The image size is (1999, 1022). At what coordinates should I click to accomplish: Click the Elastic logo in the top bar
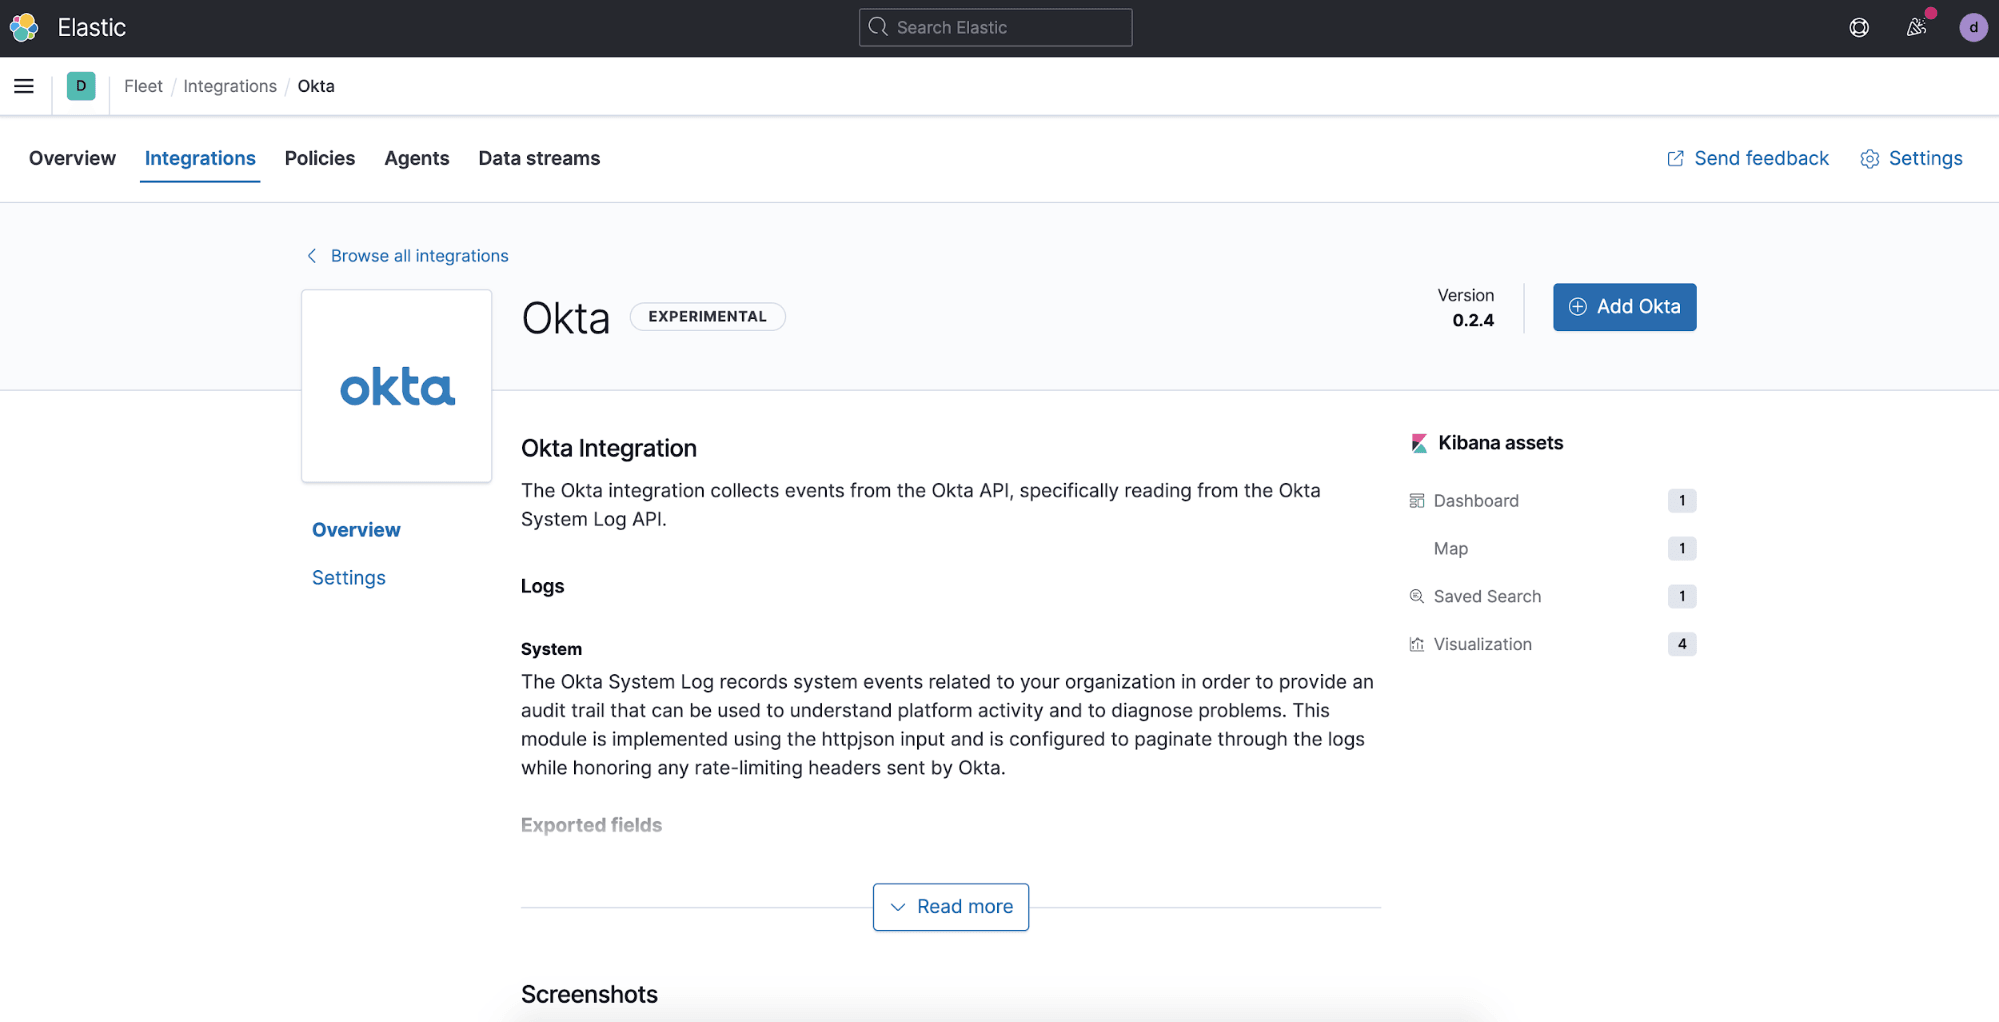point(23,27)
